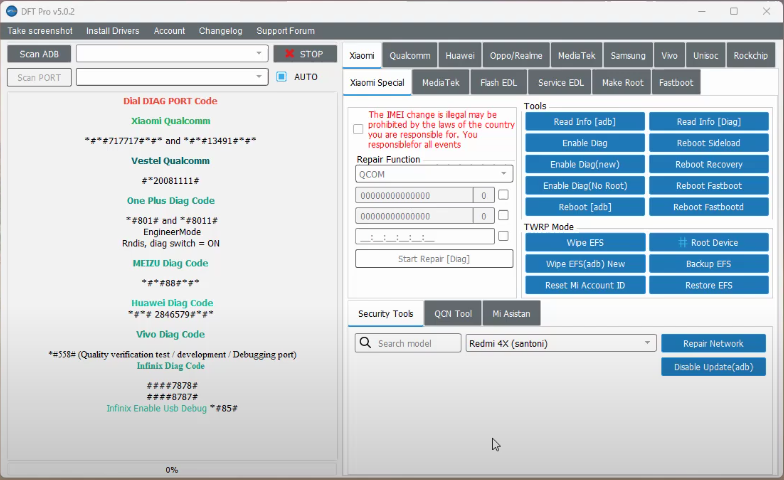Click the DFT Pro app logo icon
This screenshot has width=784, height=480.
tap(11, 11)
